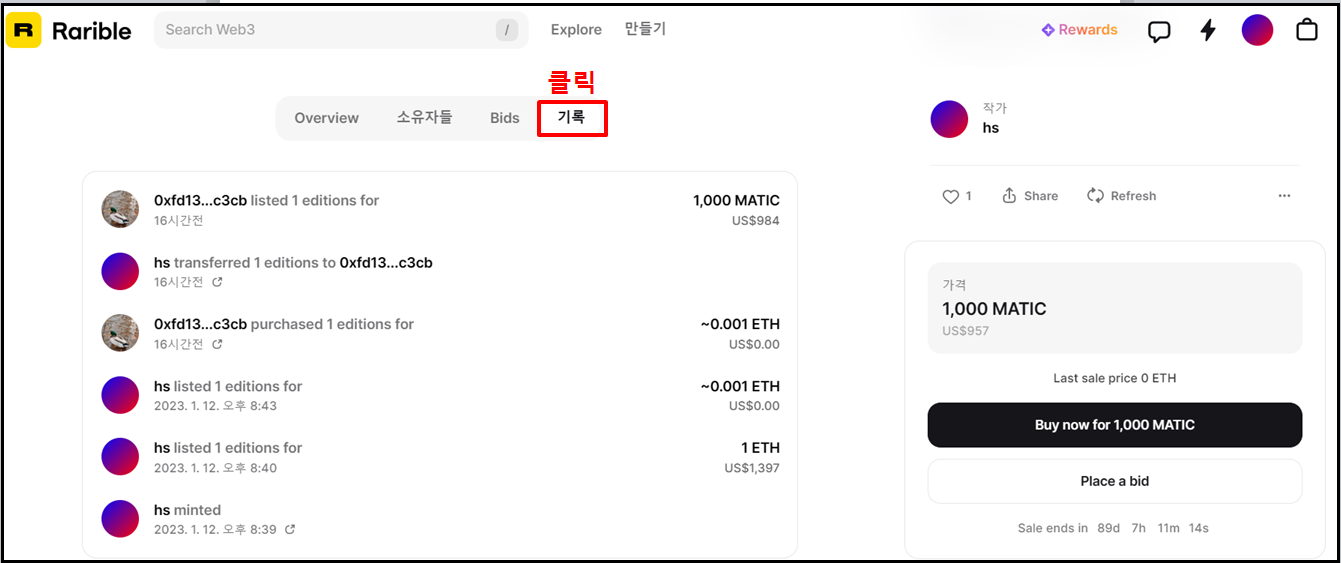Open the Explore menu item
Screen dimensions: 1341x563
coord(576,30)
